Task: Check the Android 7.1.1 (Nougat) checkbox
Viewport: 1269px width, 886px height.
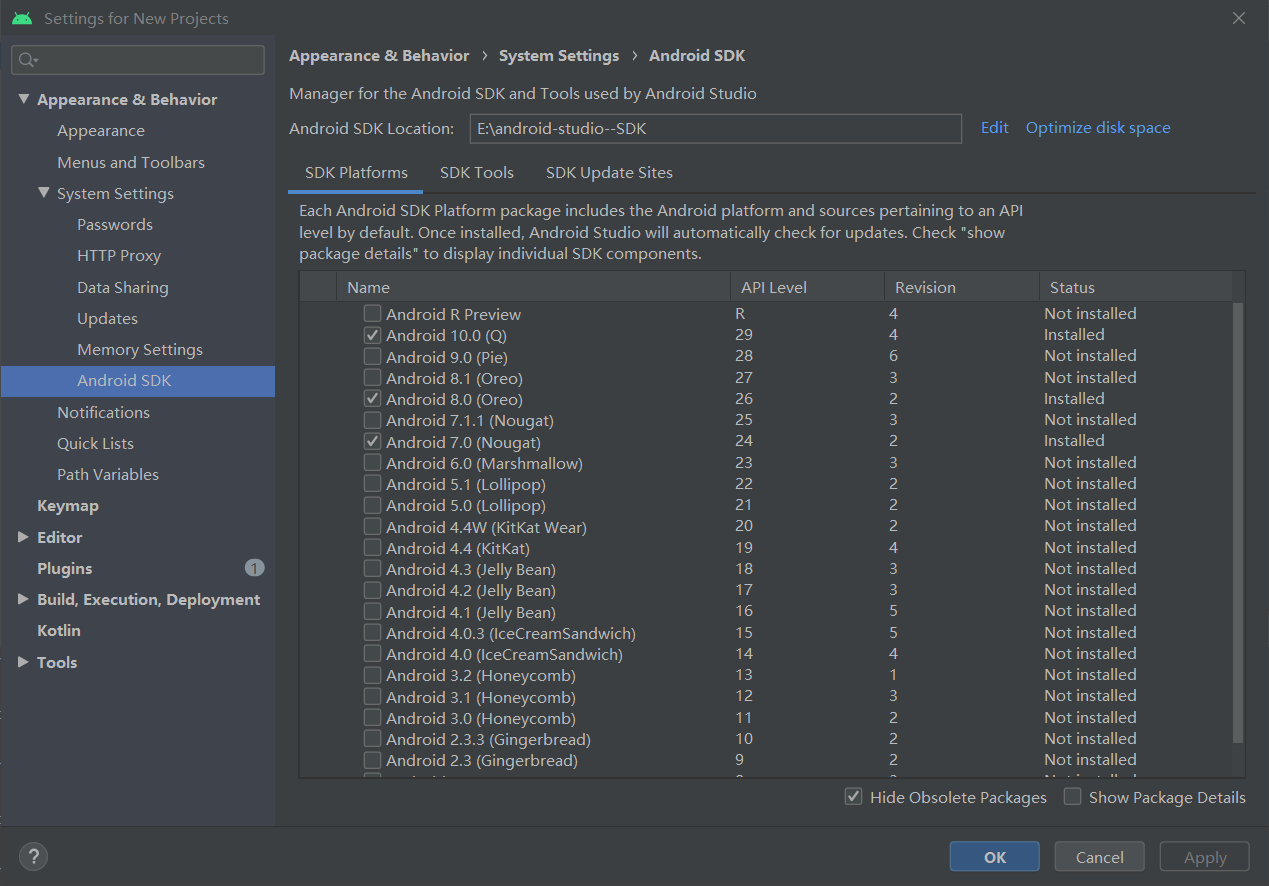Action: (x=372, y=420)
